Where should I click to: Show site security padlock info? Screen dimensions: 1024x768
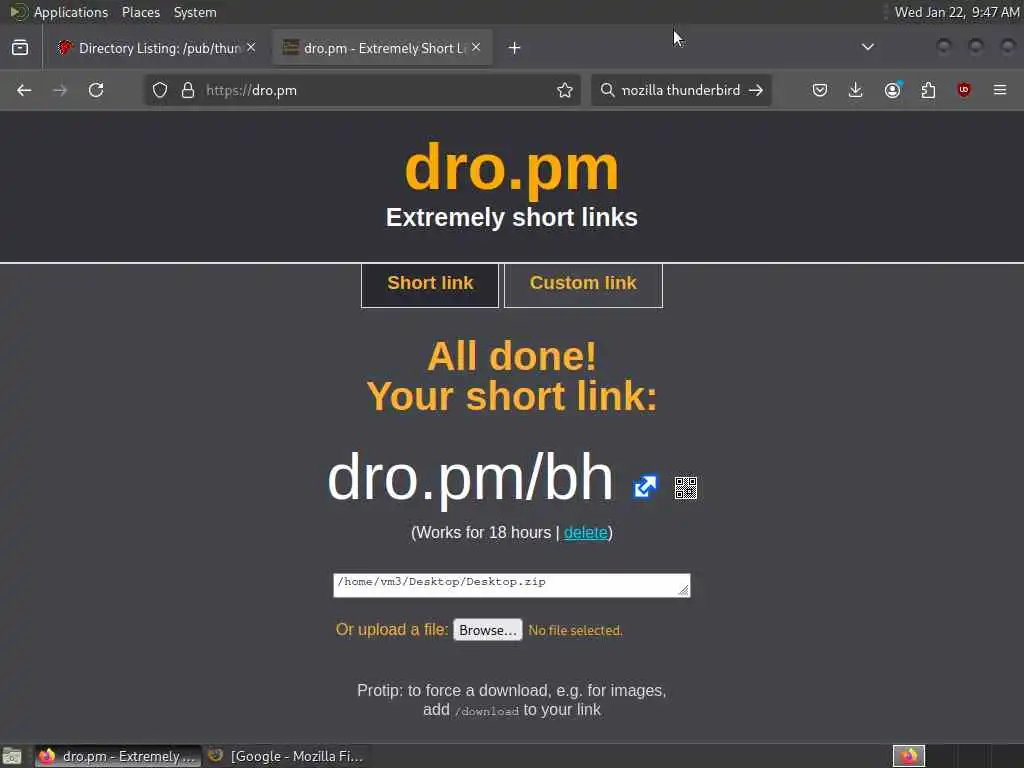tap(188, 90)
